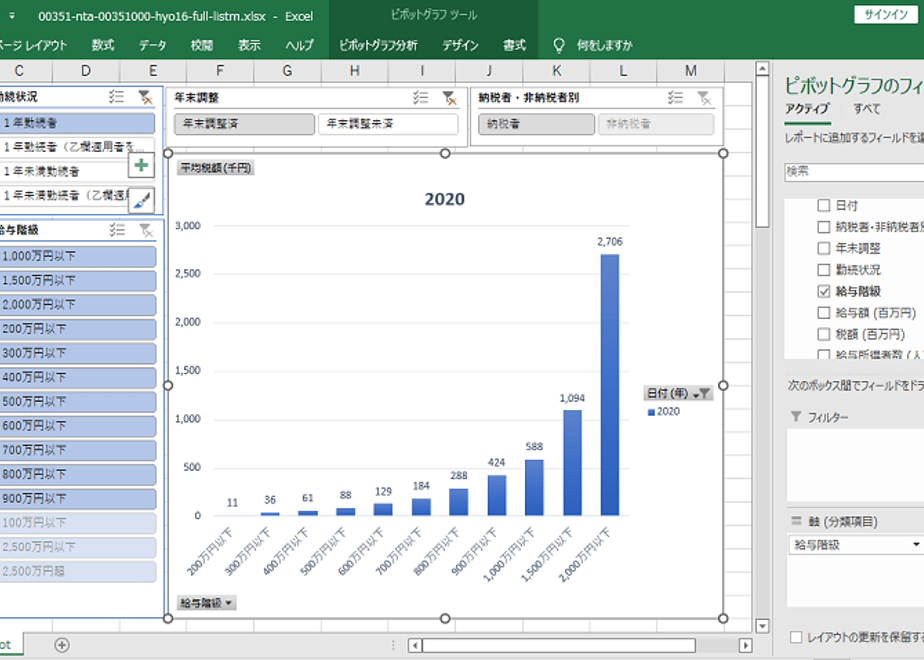
Task: Select 900万円以下 slicer item
Action: pos(78,499)
